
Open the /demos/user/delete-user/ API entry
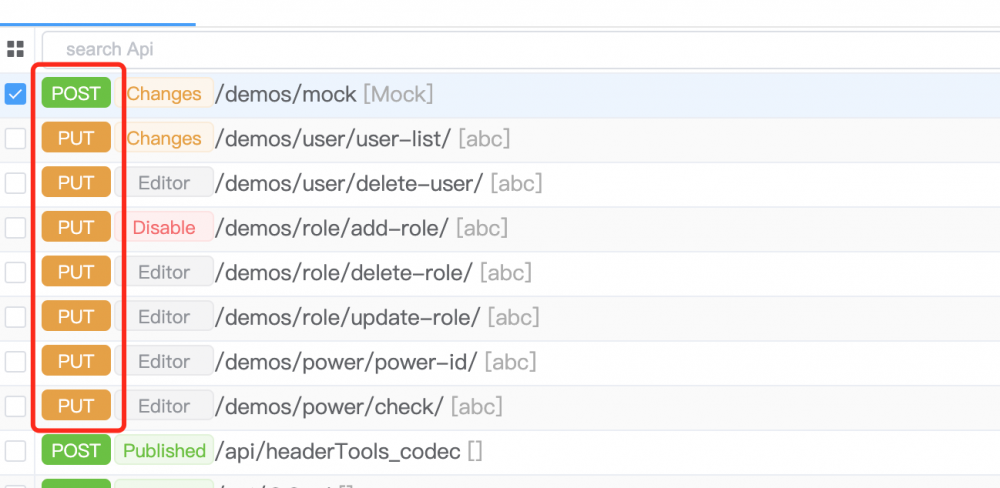point(350,183)
